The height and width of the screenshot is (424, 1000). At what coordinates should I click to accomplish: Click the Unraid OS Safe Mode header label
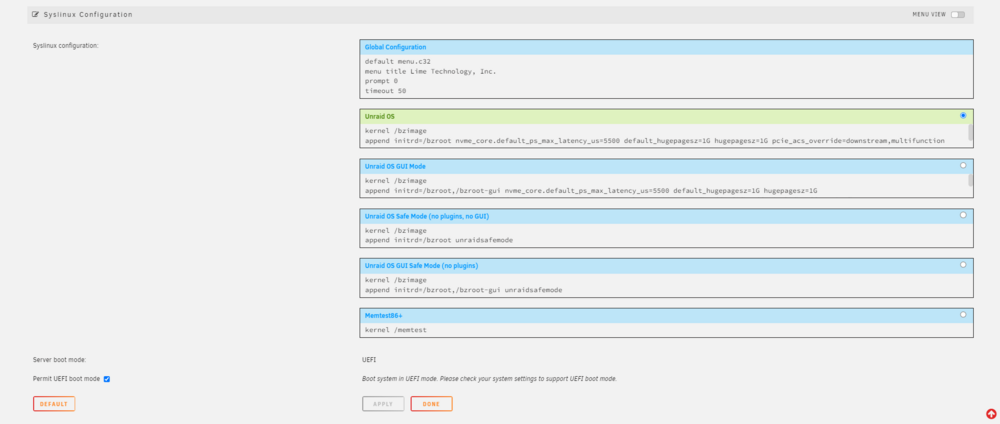click(427, 216)
